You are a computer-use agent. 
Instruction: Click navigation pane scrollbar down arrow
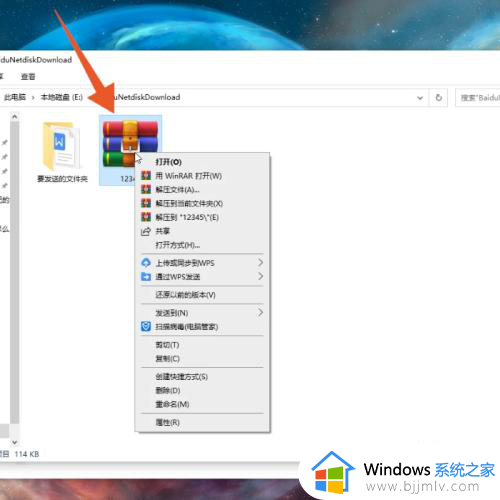[14, 442]
